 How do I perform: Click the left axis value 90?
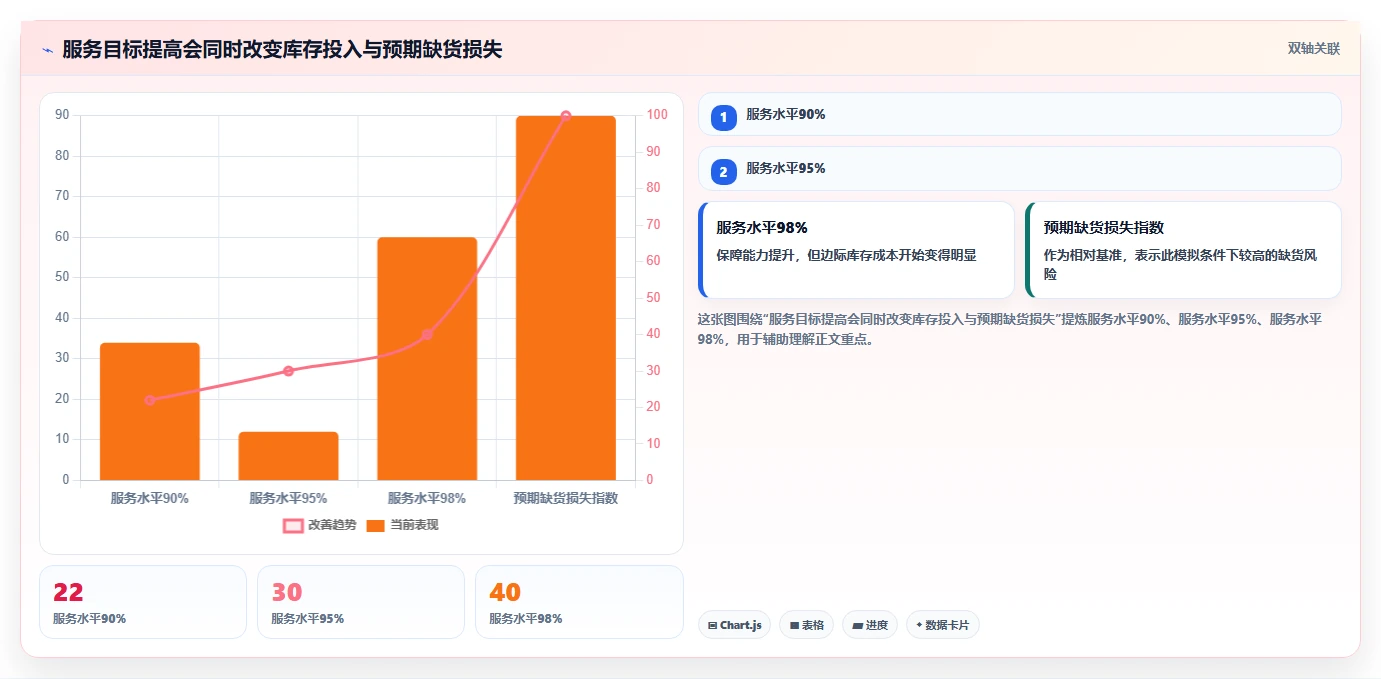coord(62,115)
